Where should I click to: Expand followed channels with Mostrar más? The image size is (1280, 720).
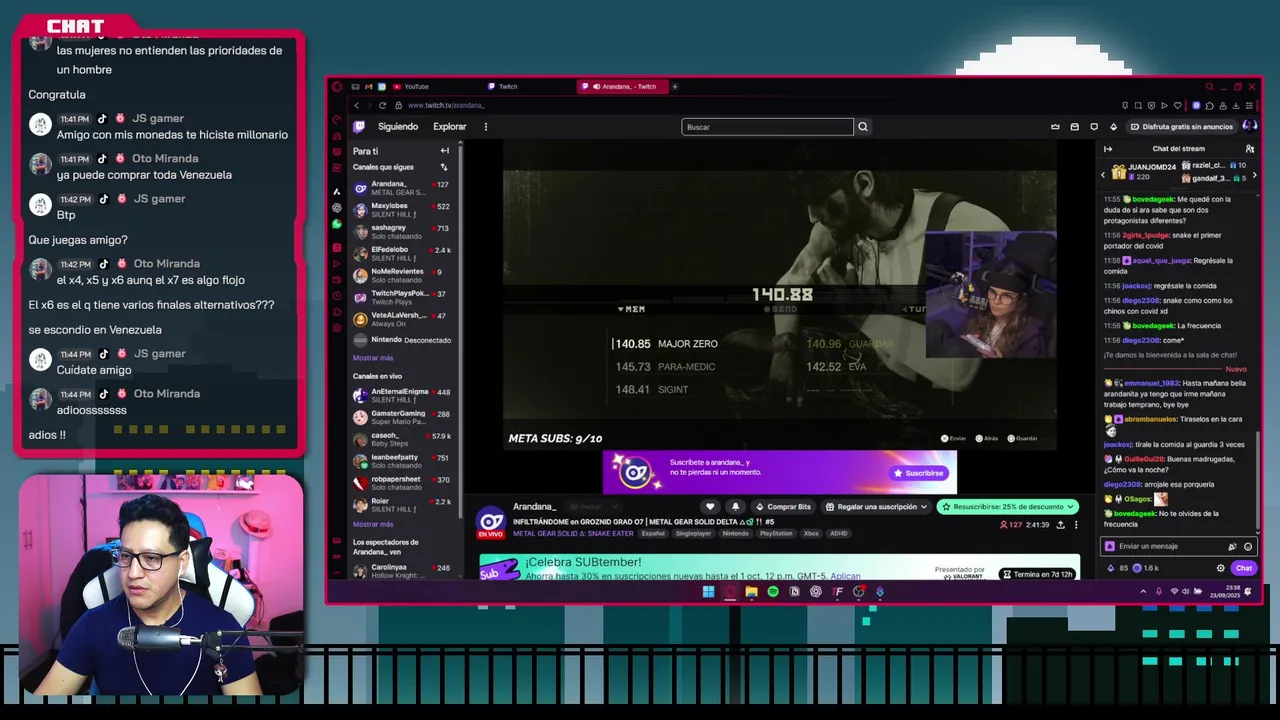point(373,358)
